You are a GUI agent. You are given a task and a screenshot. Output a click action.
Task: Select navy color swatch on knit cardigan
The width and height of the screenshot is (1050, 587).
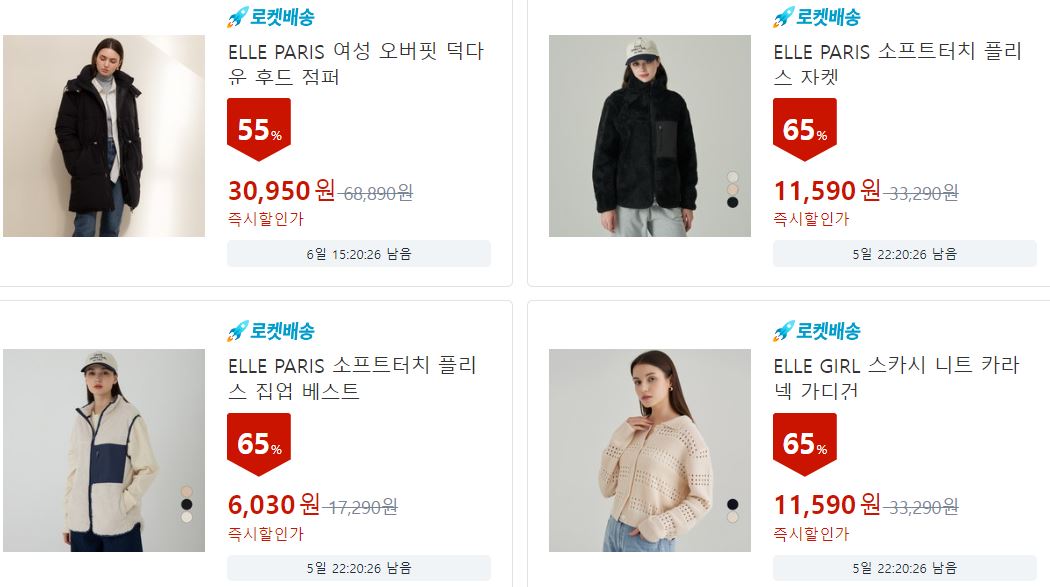[x=733, y=504]
